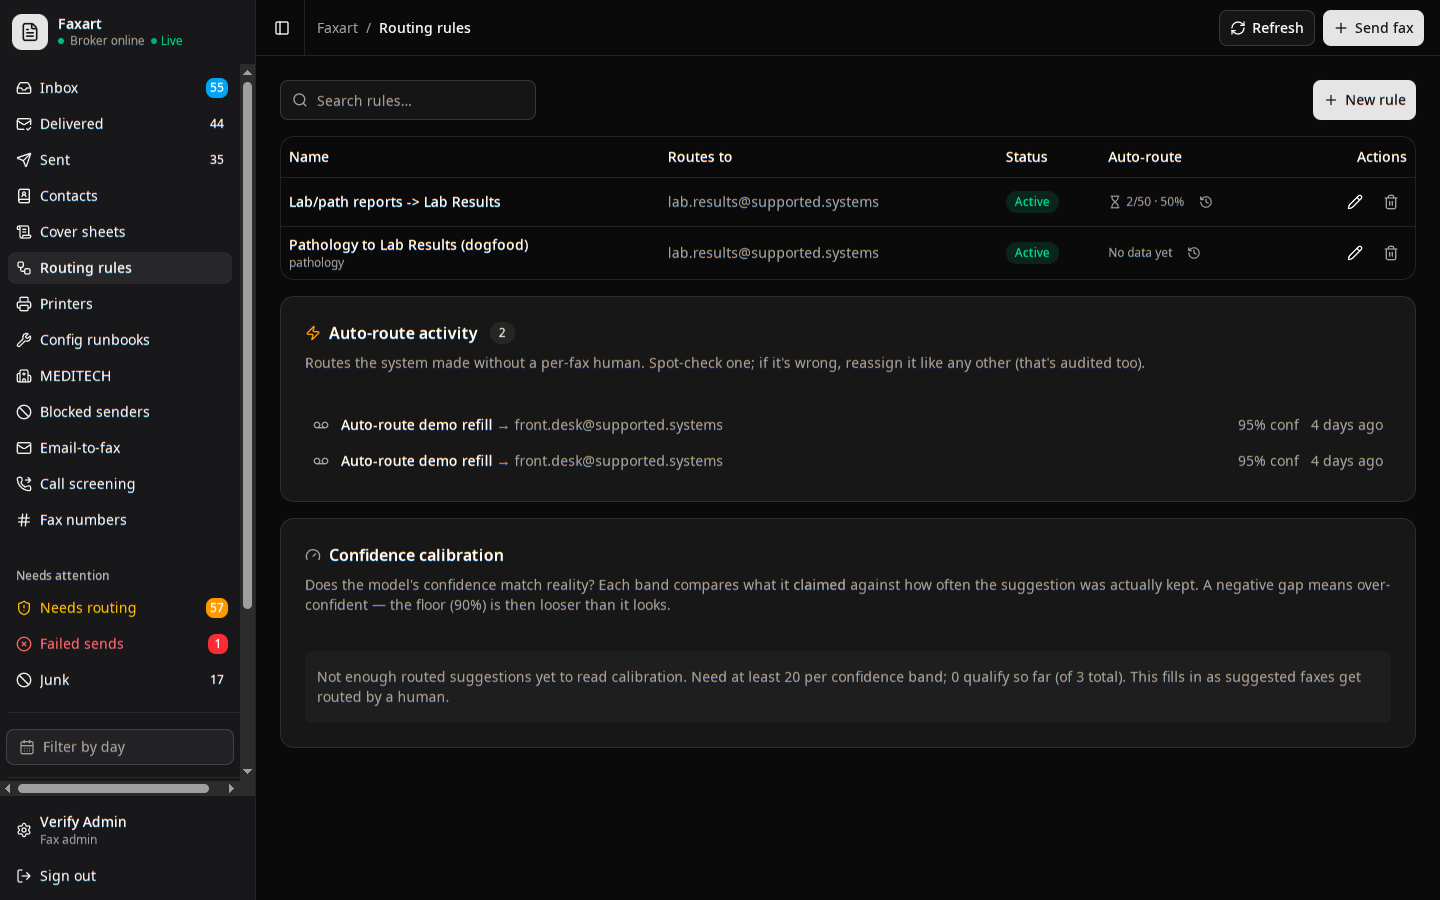Click the Filter by day field
This screenshot has height=900, width=1440.
pyautogui.click(x=120, y=747)
